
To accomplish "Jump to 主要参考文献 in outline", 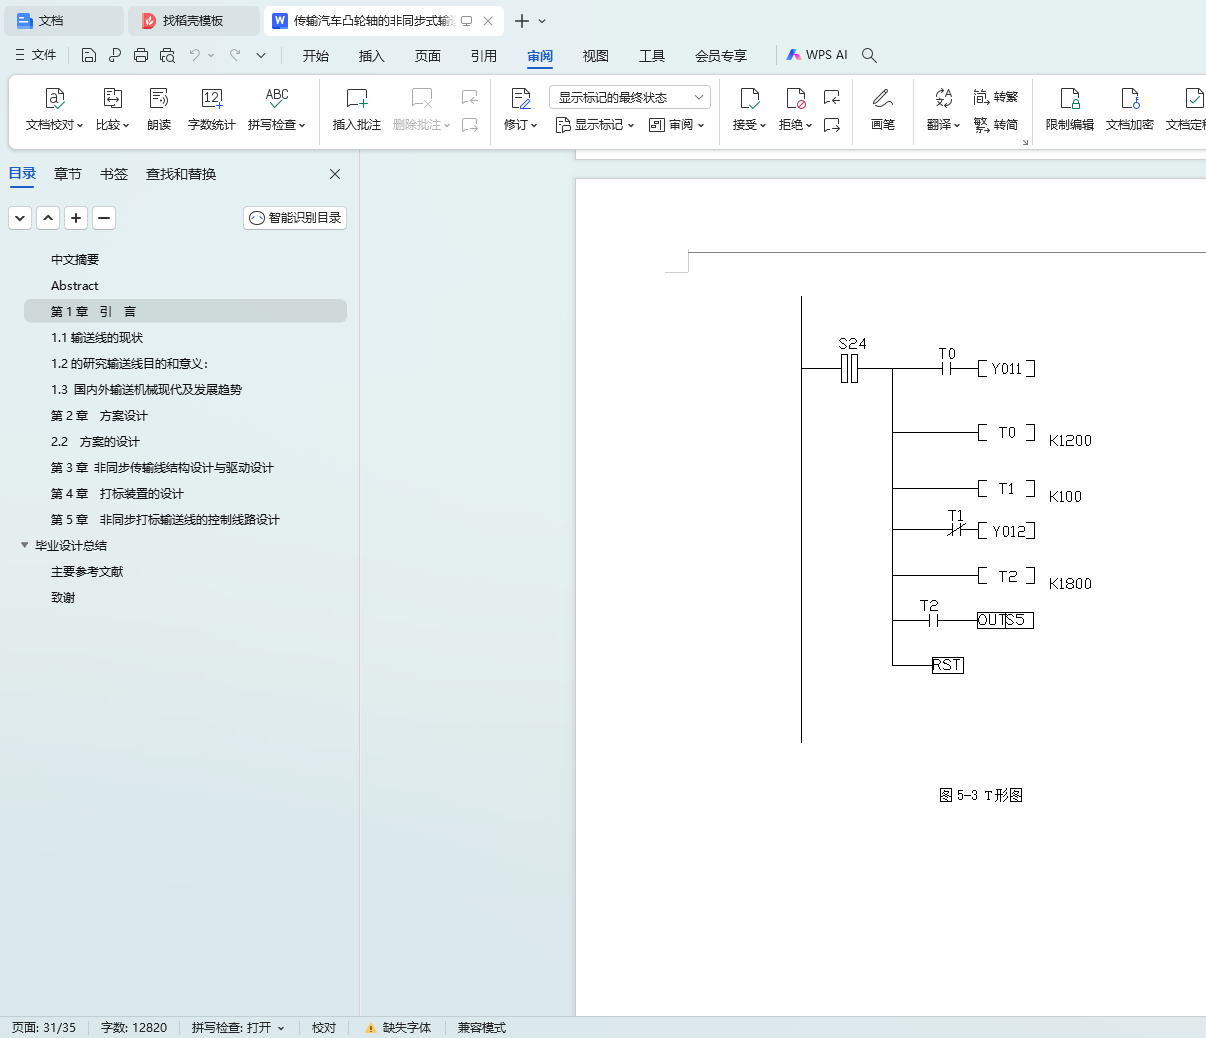I will (x=87, y=571).
